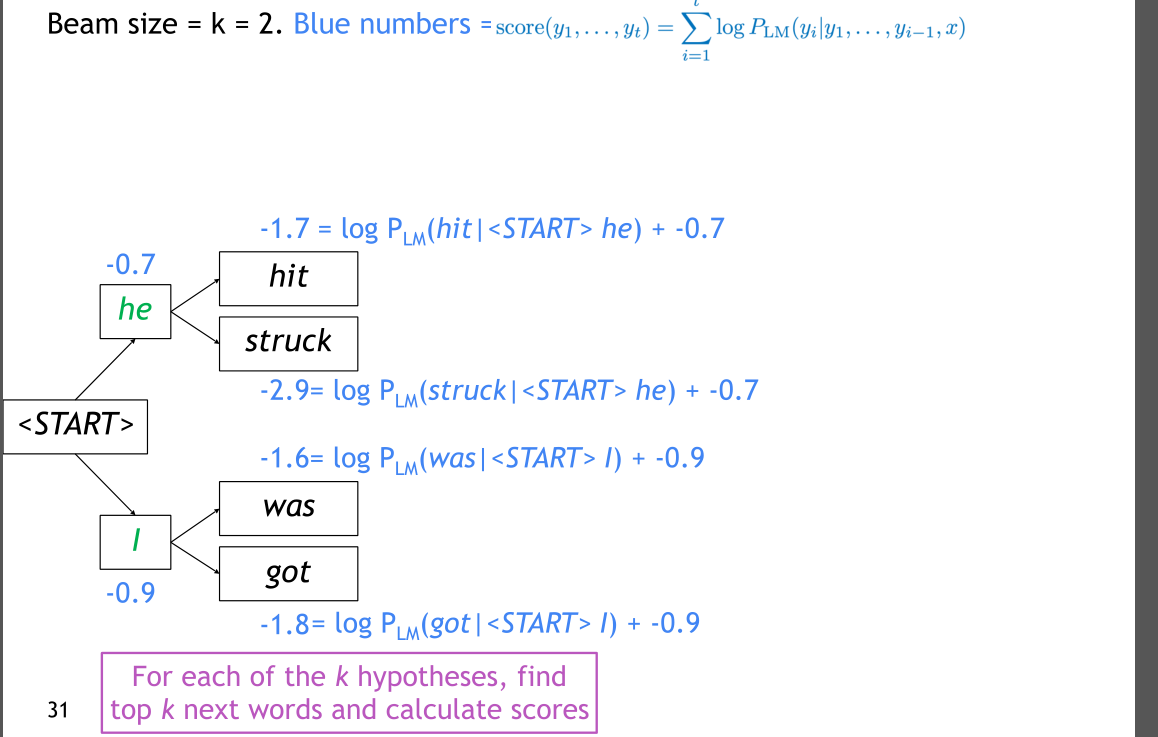The width and height of the screenshot is (1158, 737).
Task: Click the purple 'For each of the k hypotheses' note
Action: point(349,693)
